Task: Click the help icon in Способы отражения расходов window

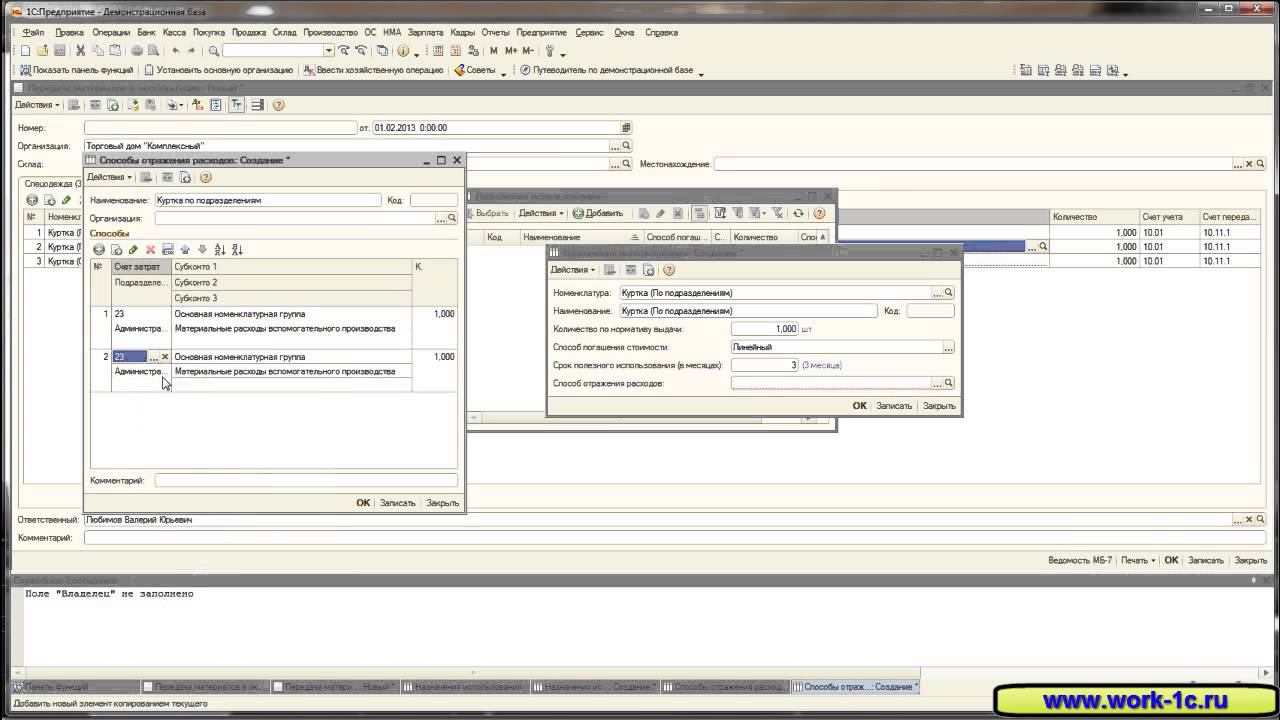Action: point(206,177)
